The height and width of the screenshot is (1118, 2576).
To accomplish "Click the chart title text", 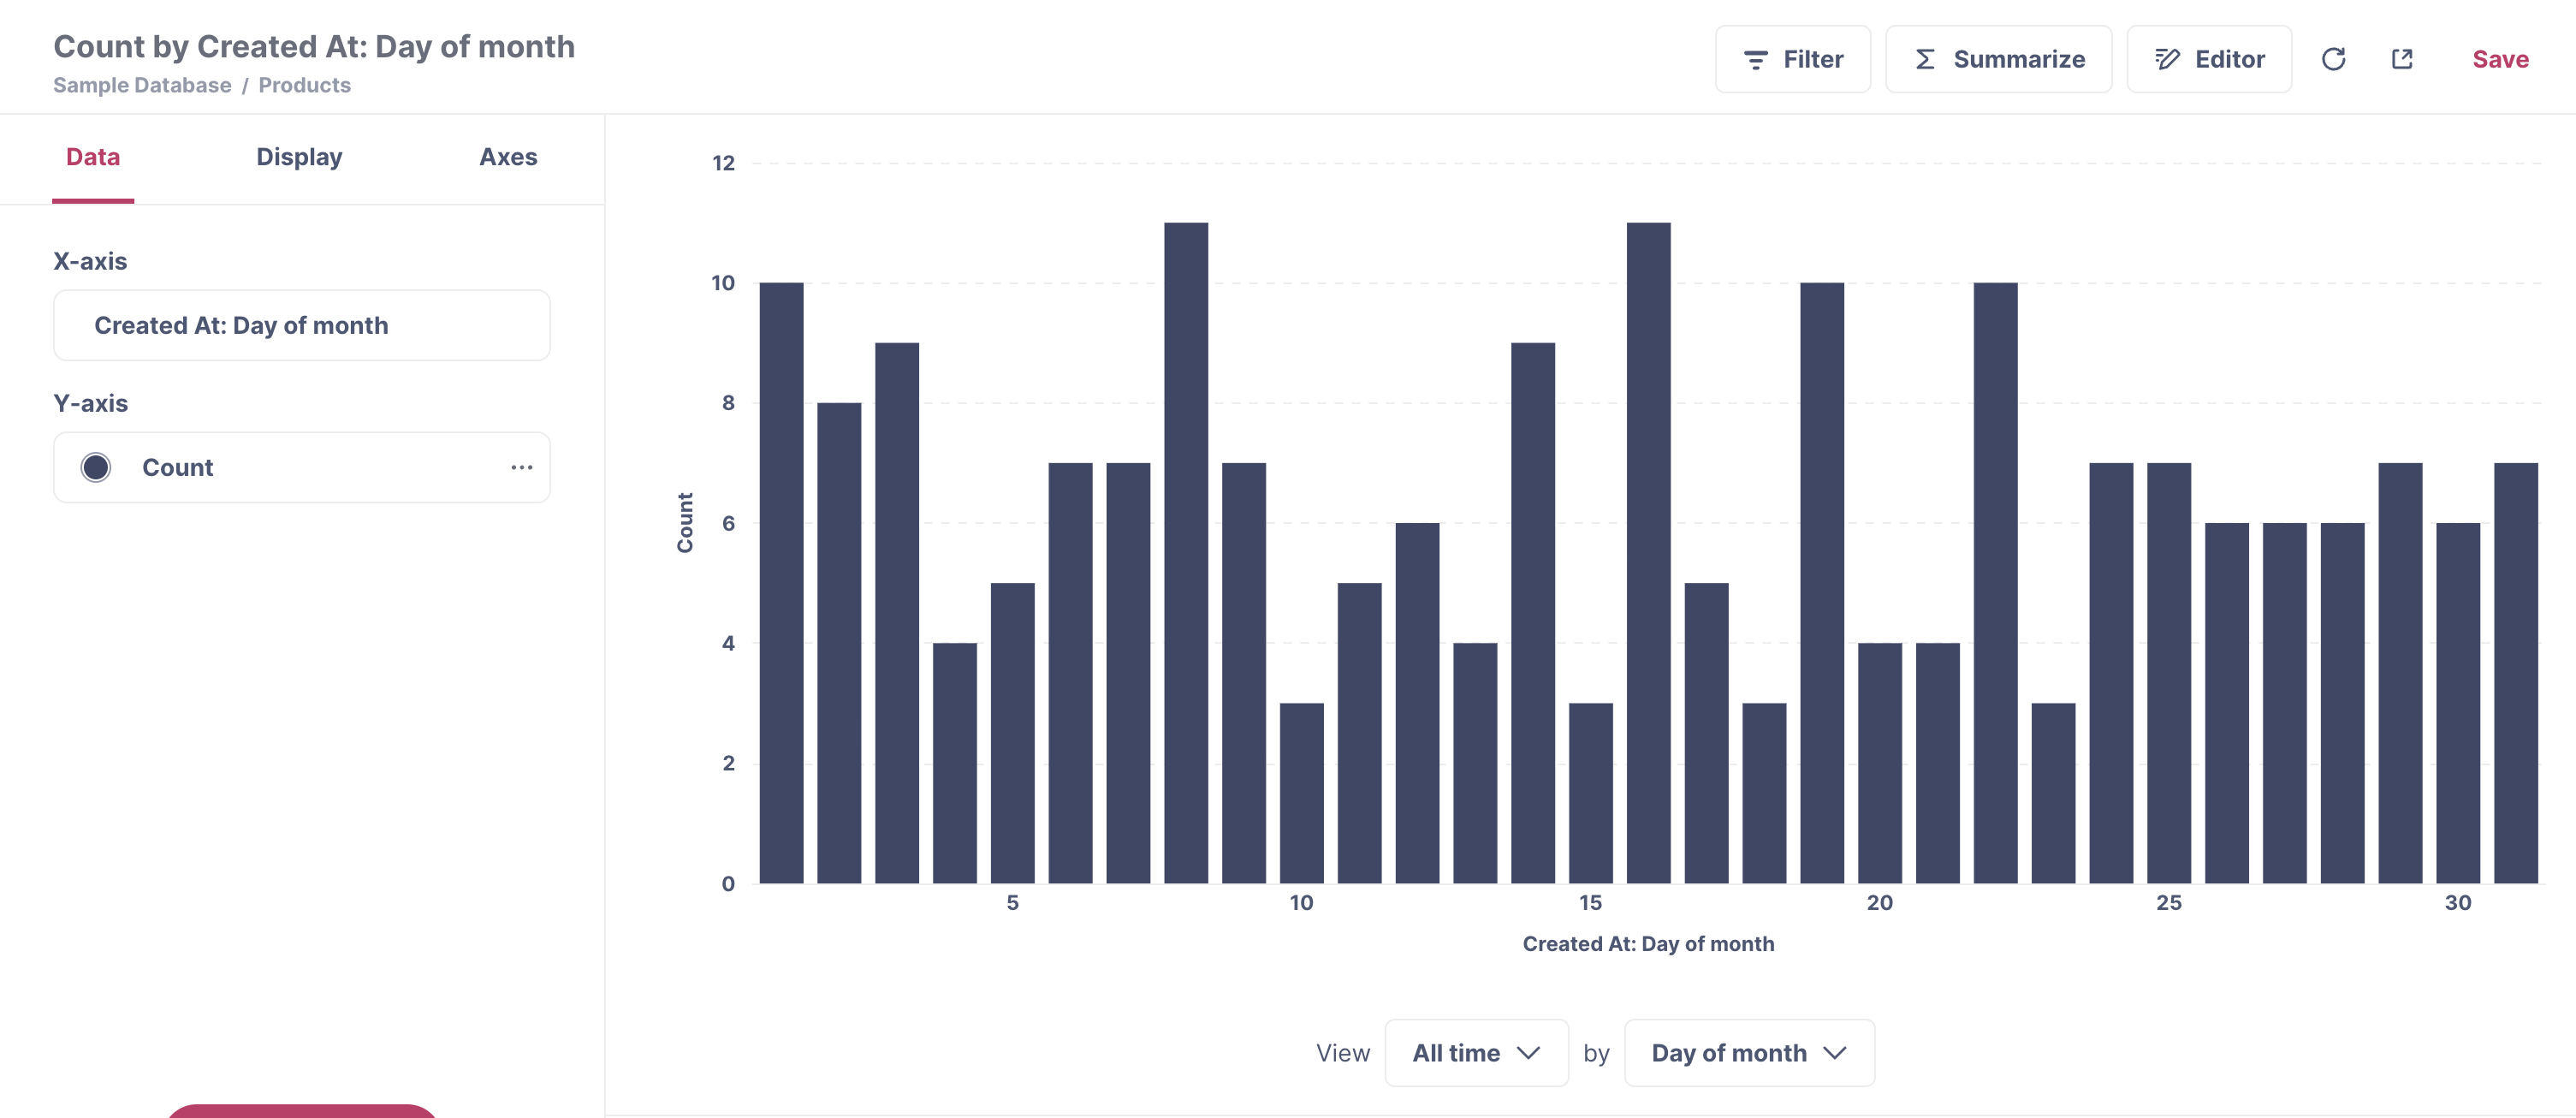I will pyautogui.click(x=314, y=47).
